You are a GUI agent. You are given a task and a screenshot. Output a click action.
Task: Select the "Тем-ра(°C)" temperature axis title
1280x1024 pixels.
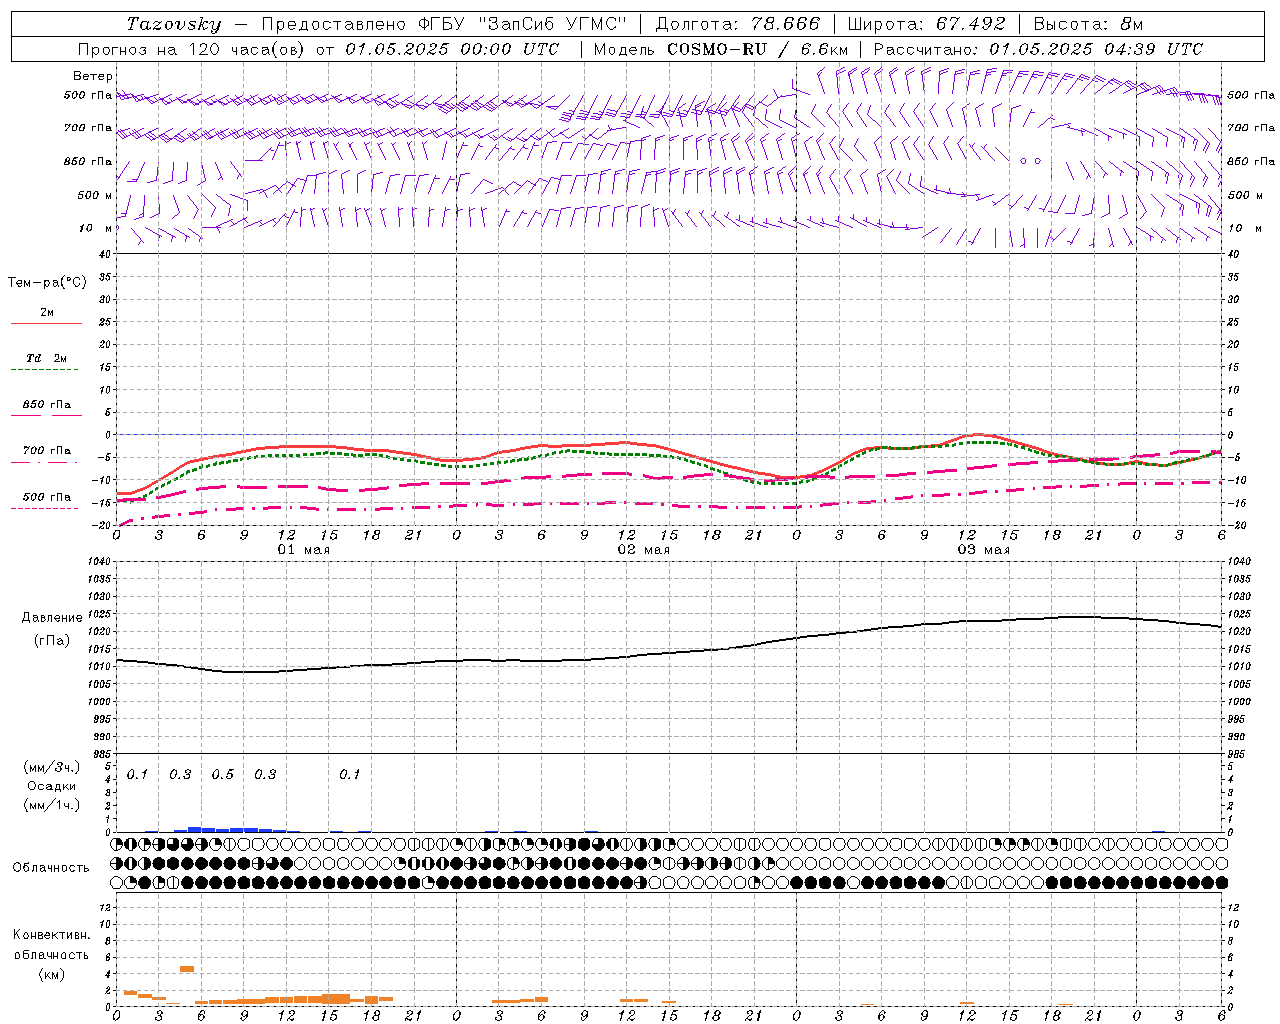pyautogui.click(x=47, y=283)
